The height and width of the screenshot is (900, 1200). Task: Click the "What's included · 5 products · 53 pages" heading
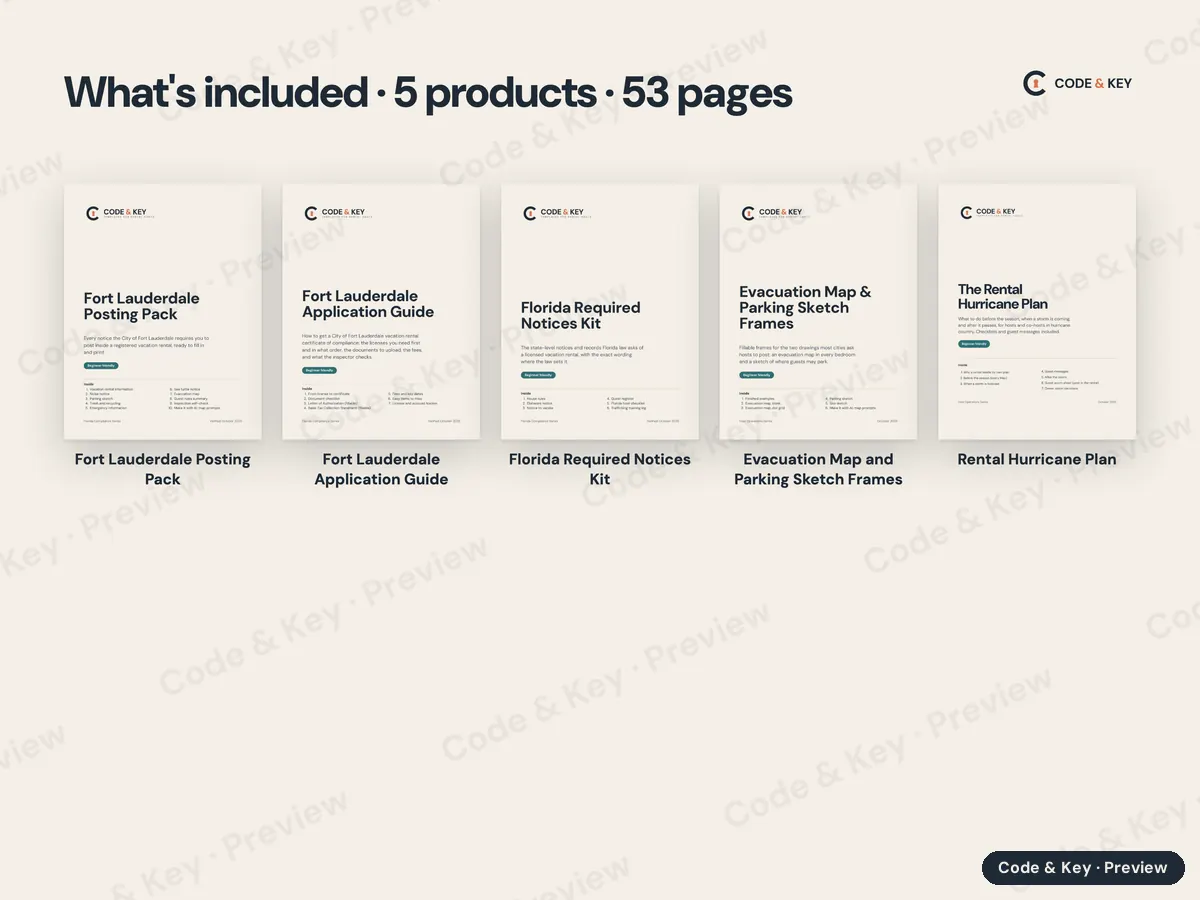pos(428,93)
